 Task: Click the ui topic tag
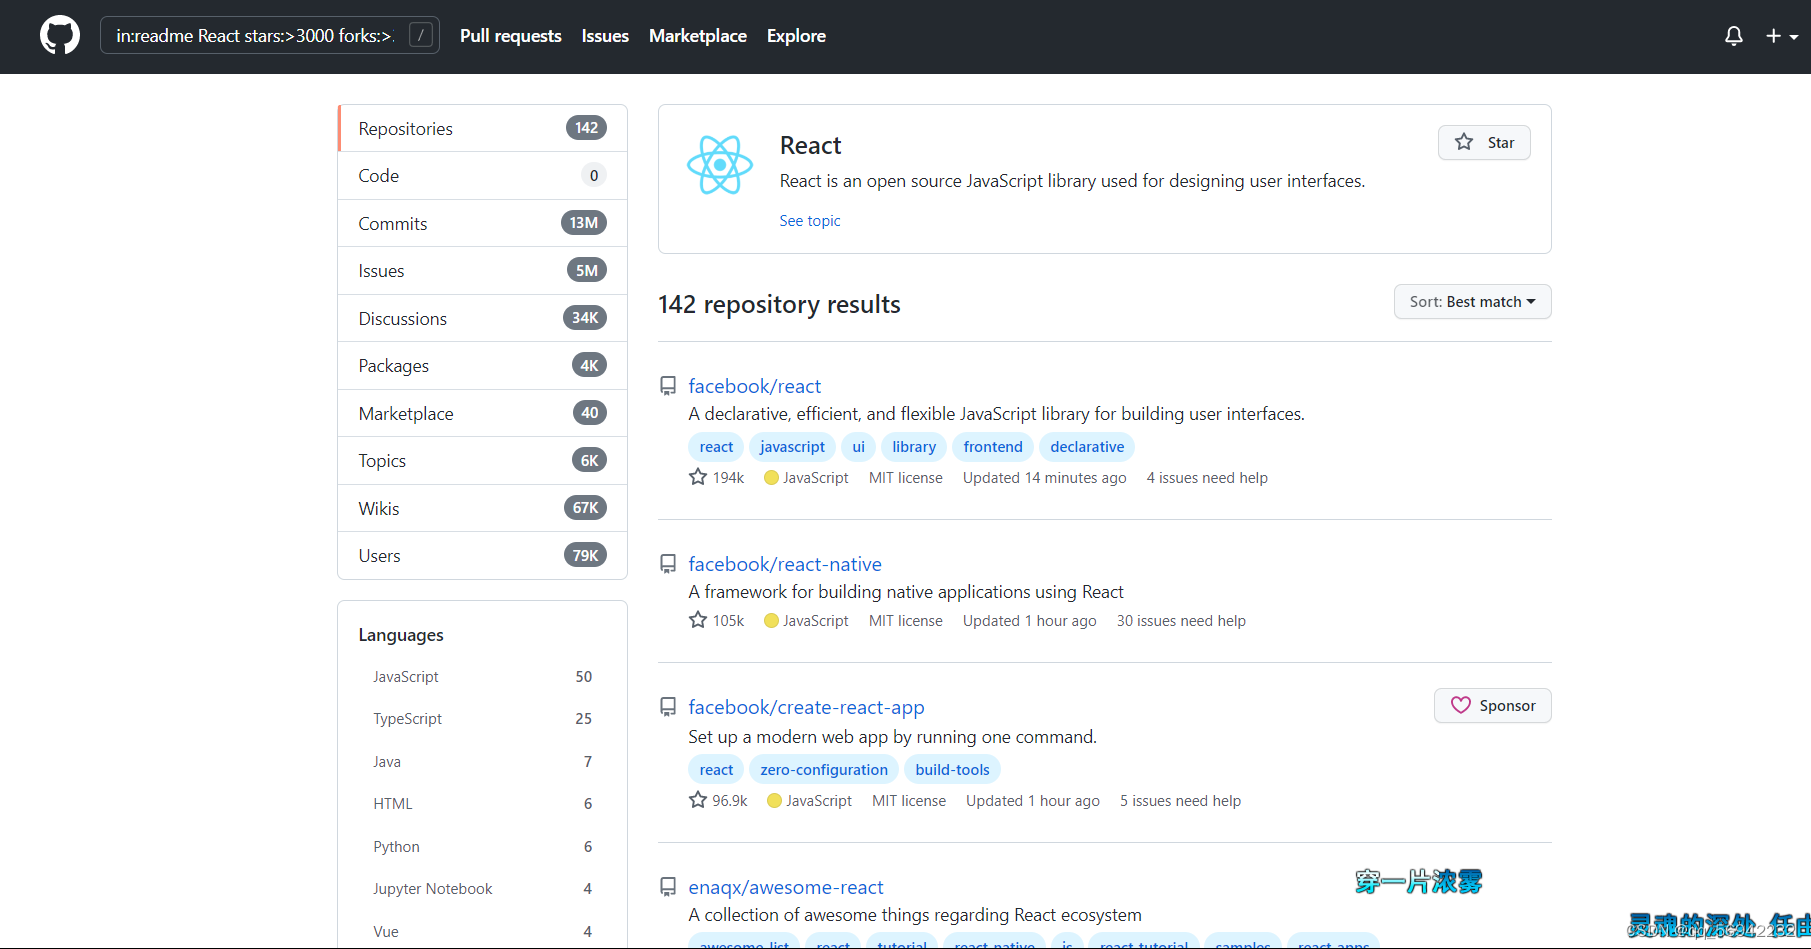[858, 447]
